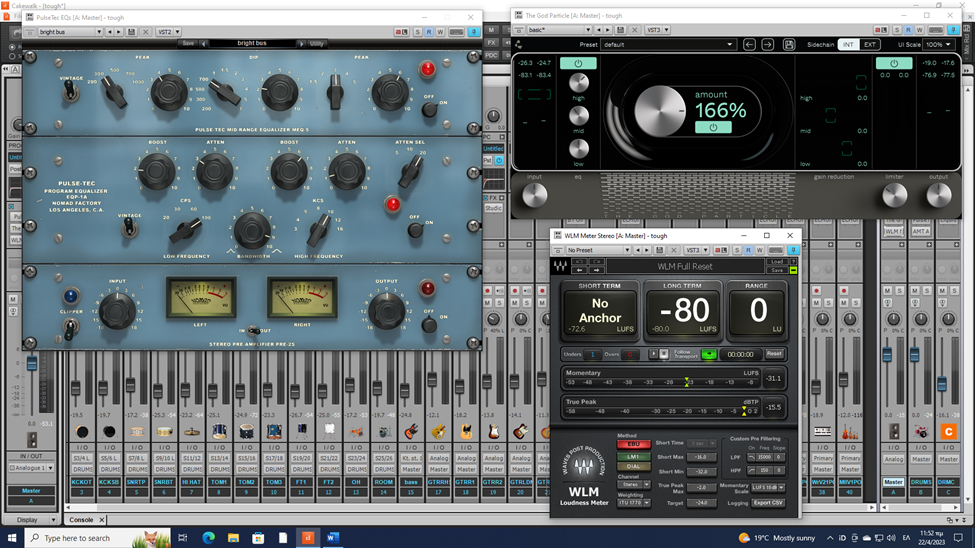
Task: Go to previous preset in God Particle
Action: click(749, 45)
